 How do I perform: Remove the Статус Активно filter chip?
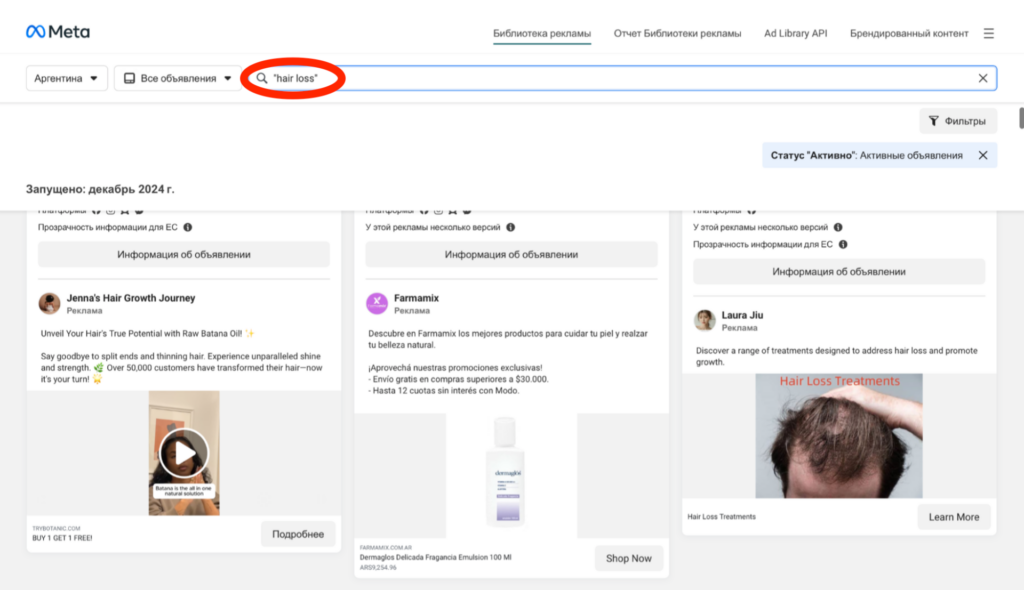pos(983,156)
